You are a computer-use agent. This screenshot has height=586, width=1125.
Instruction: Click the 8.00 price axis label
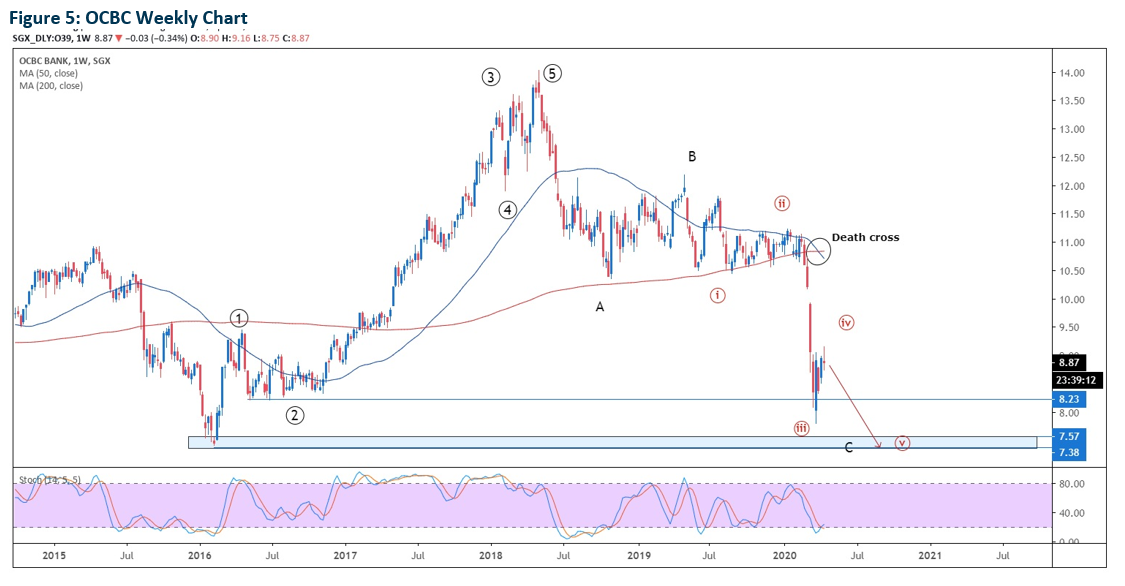pos(1069,413)
